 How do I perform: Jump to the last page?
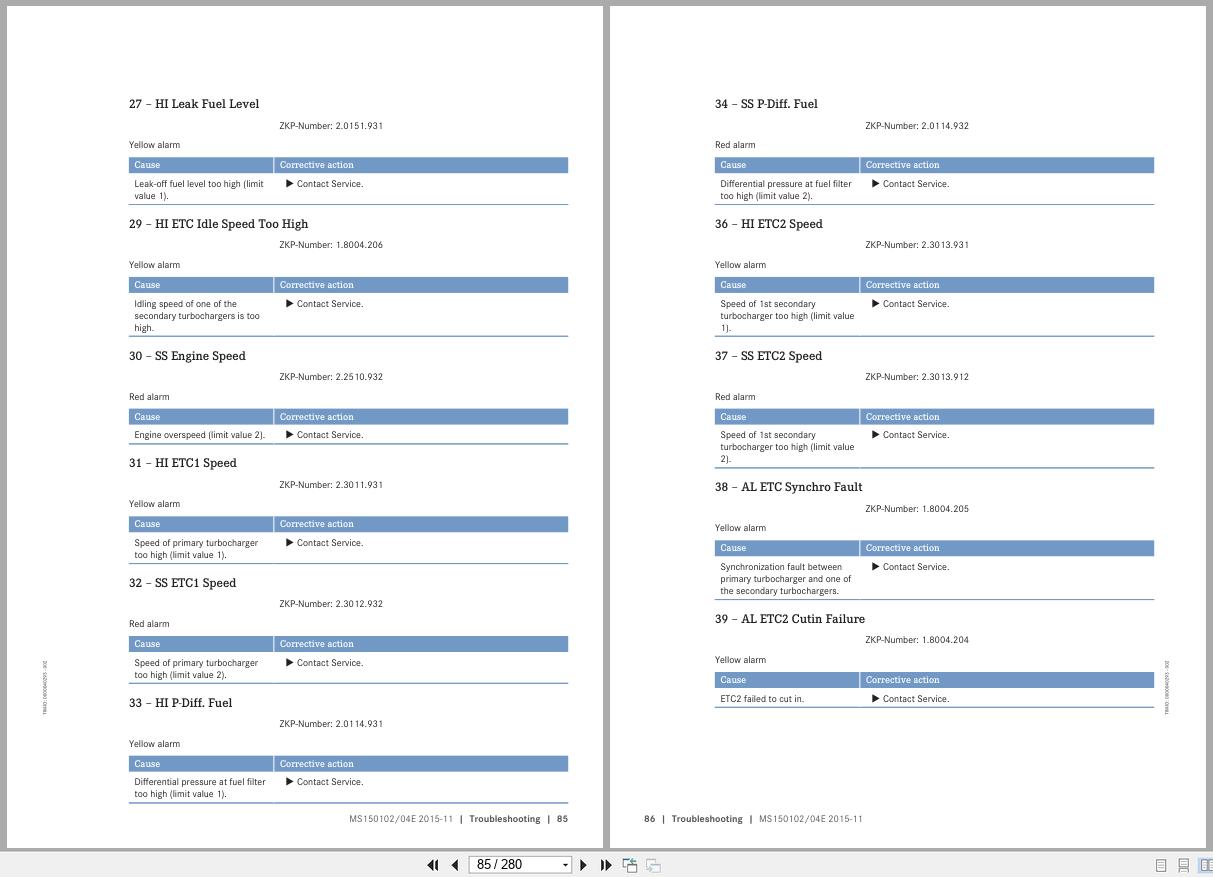pyautogui.click(x=606, y=865)
